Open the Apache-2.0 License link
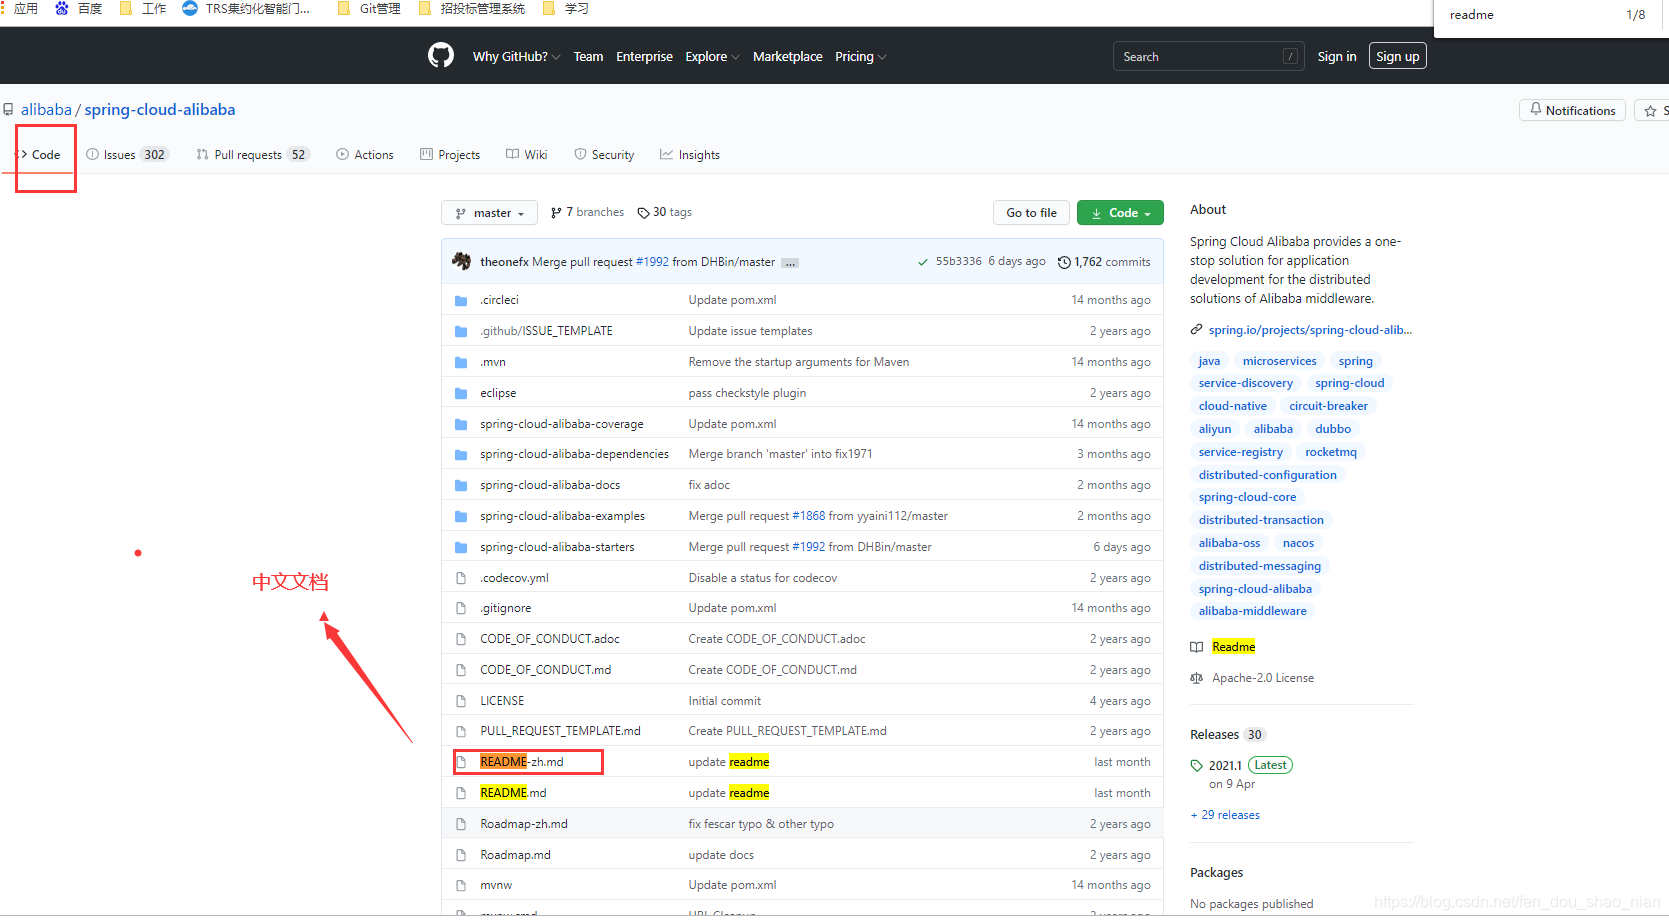Image resolution: width=1669 pixels, height=920 pixels. tap(1263, 678)
